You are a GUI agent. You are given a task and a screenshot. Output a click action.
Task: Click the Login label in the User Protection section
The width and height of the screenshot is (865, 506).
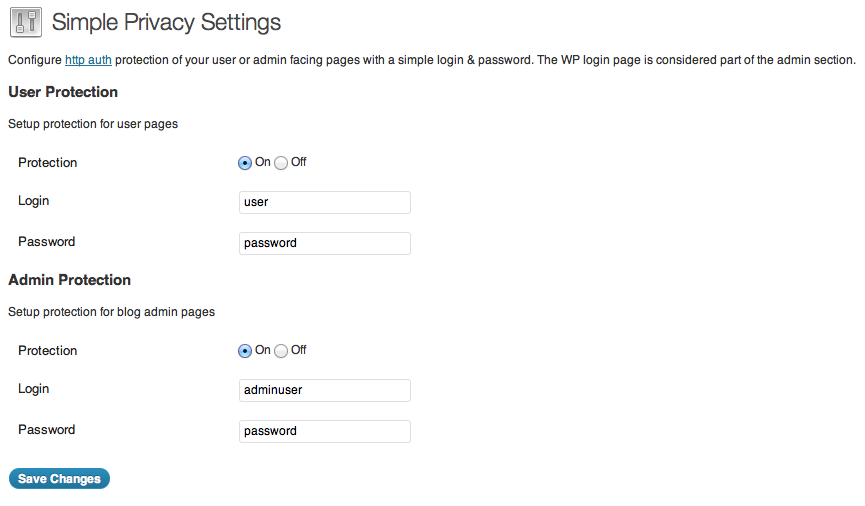(34, 201)
